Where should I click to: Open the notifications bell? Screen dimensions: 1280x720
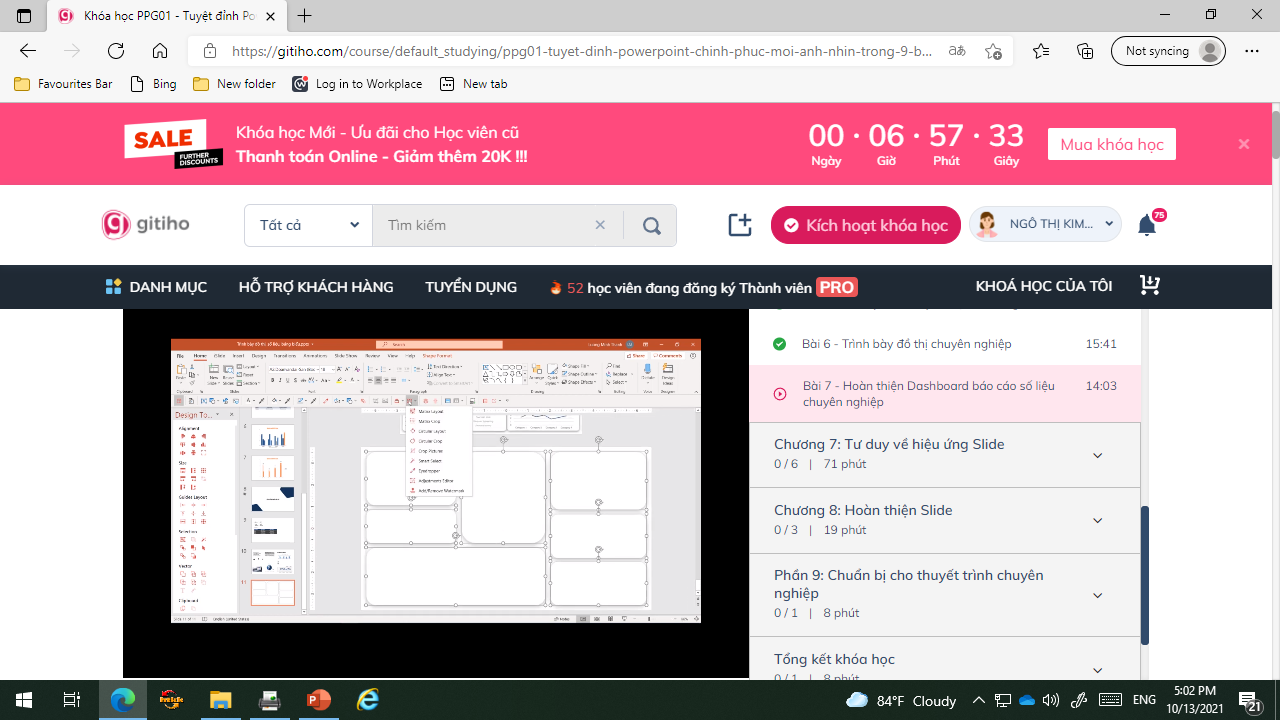[x=1147, y=226]
